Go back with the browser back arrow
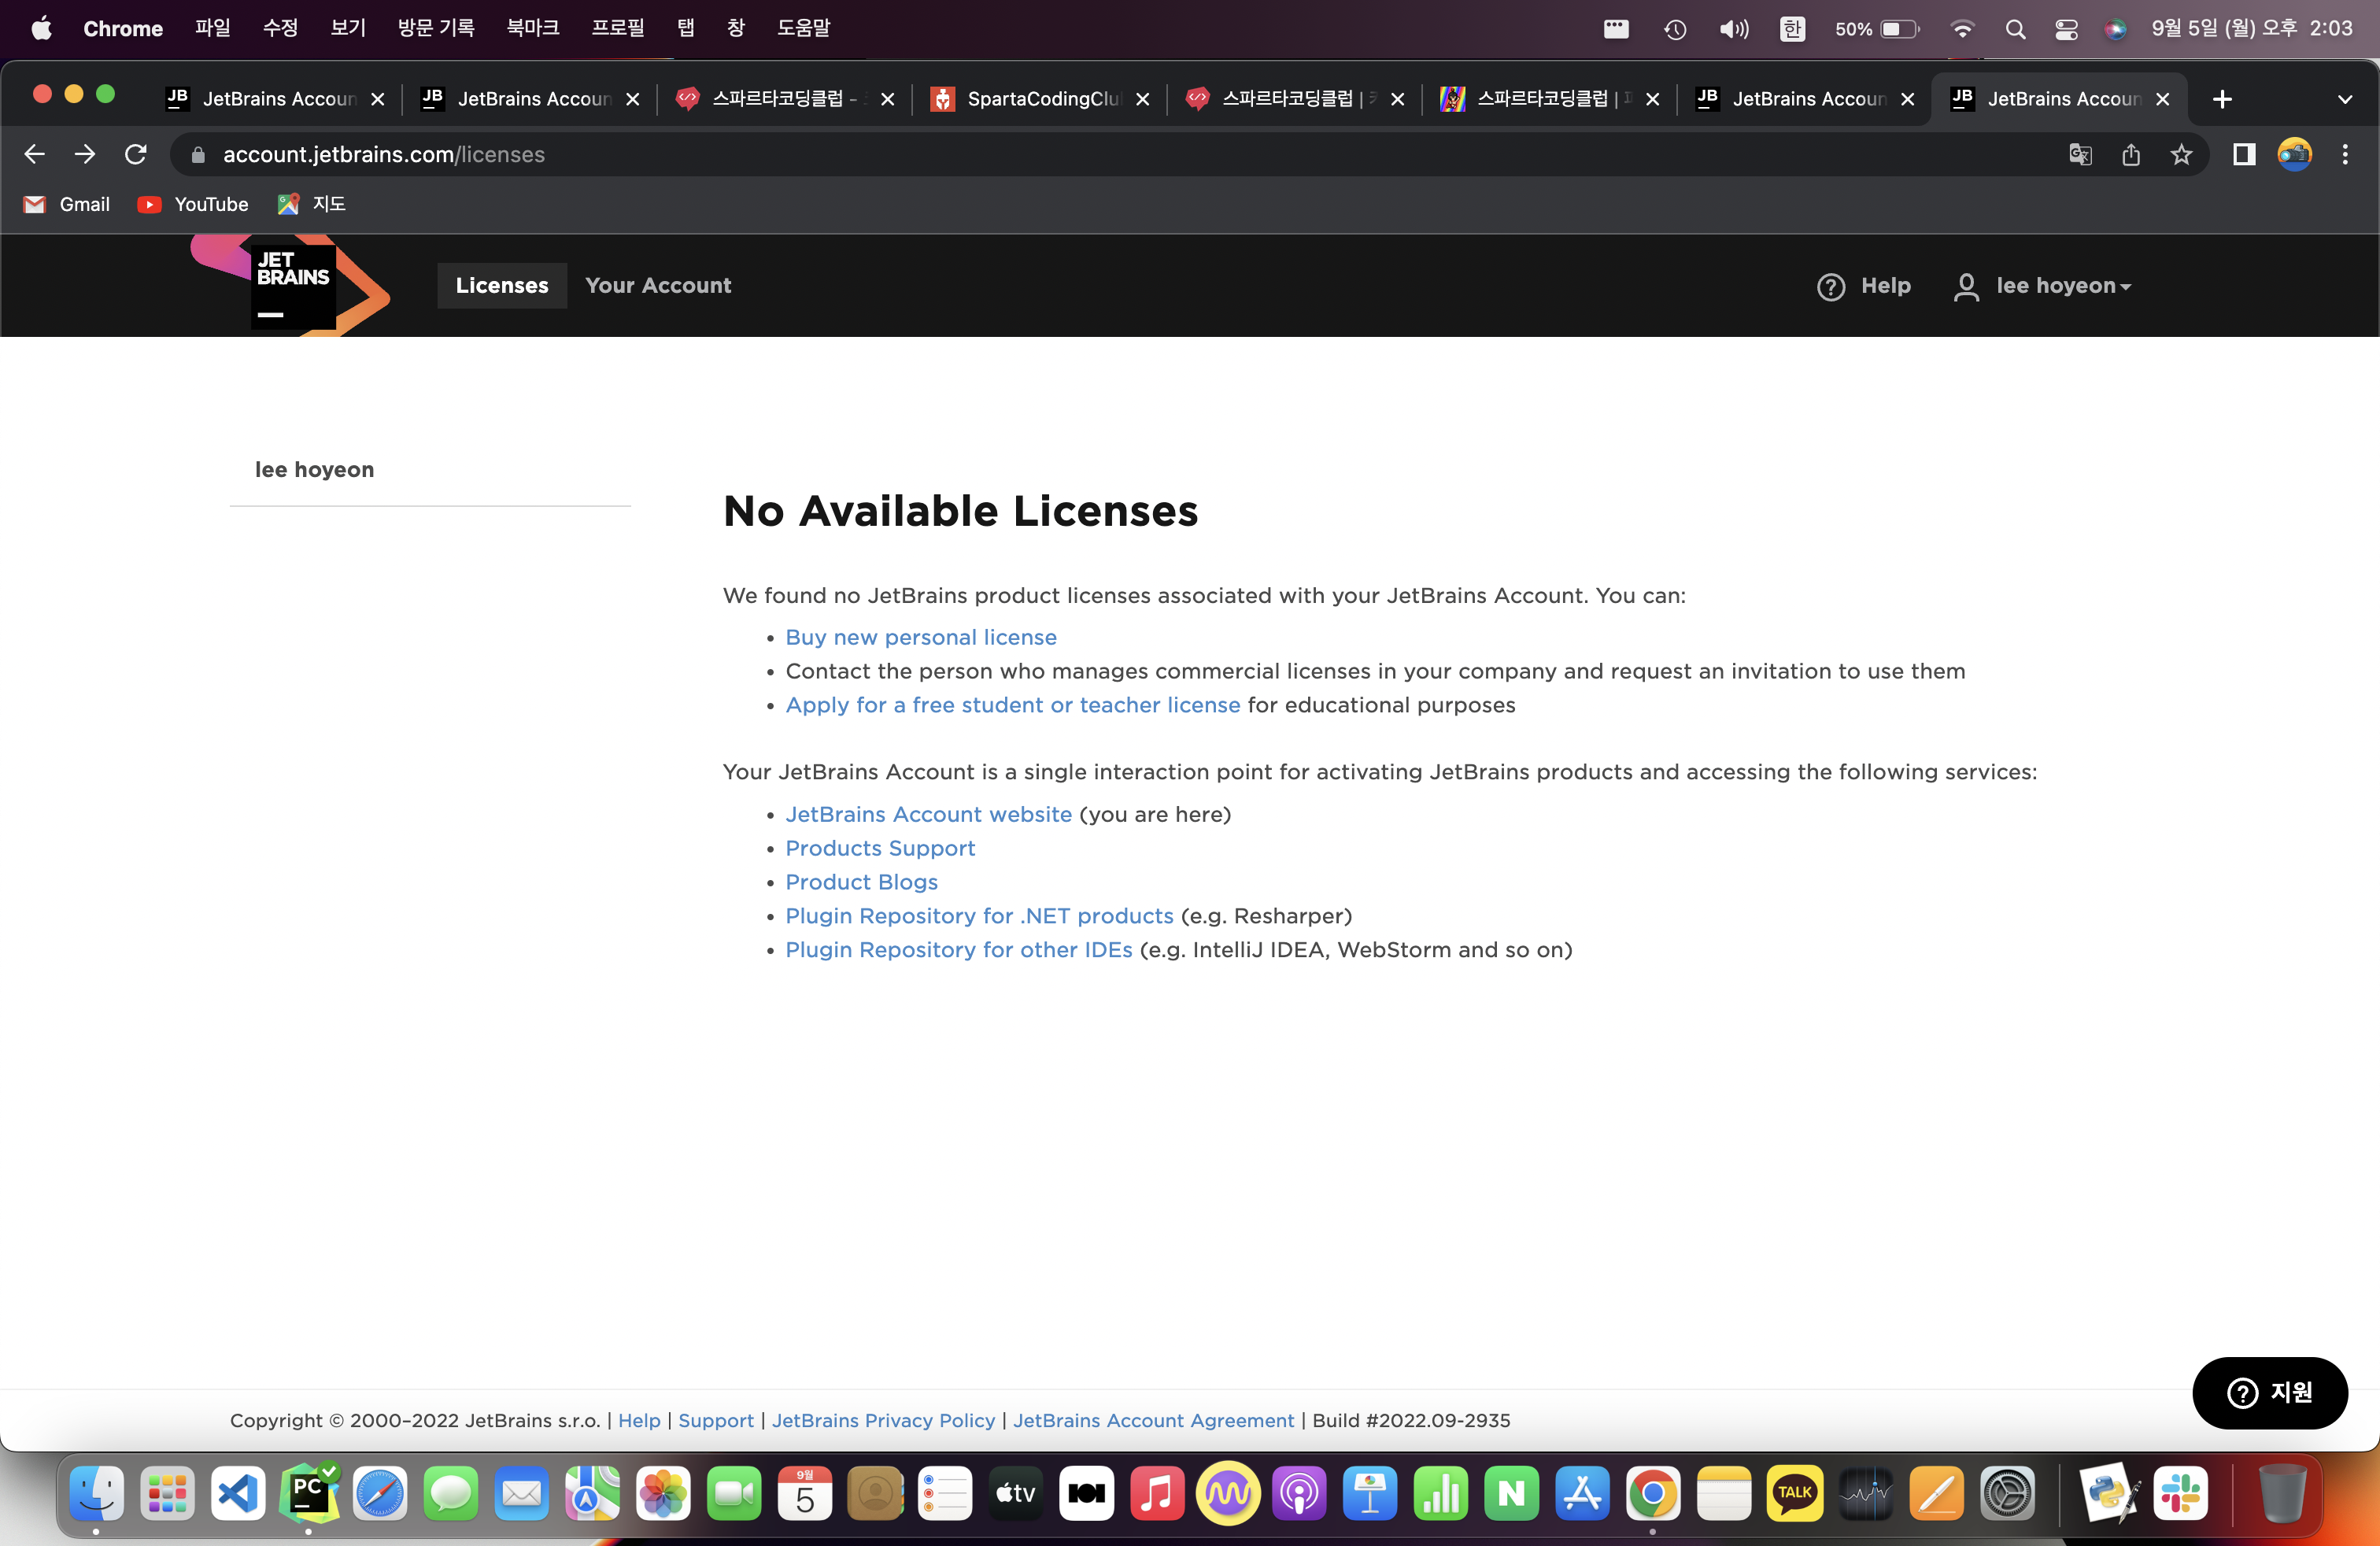Screen dimensions: 2380x1546 34,154
